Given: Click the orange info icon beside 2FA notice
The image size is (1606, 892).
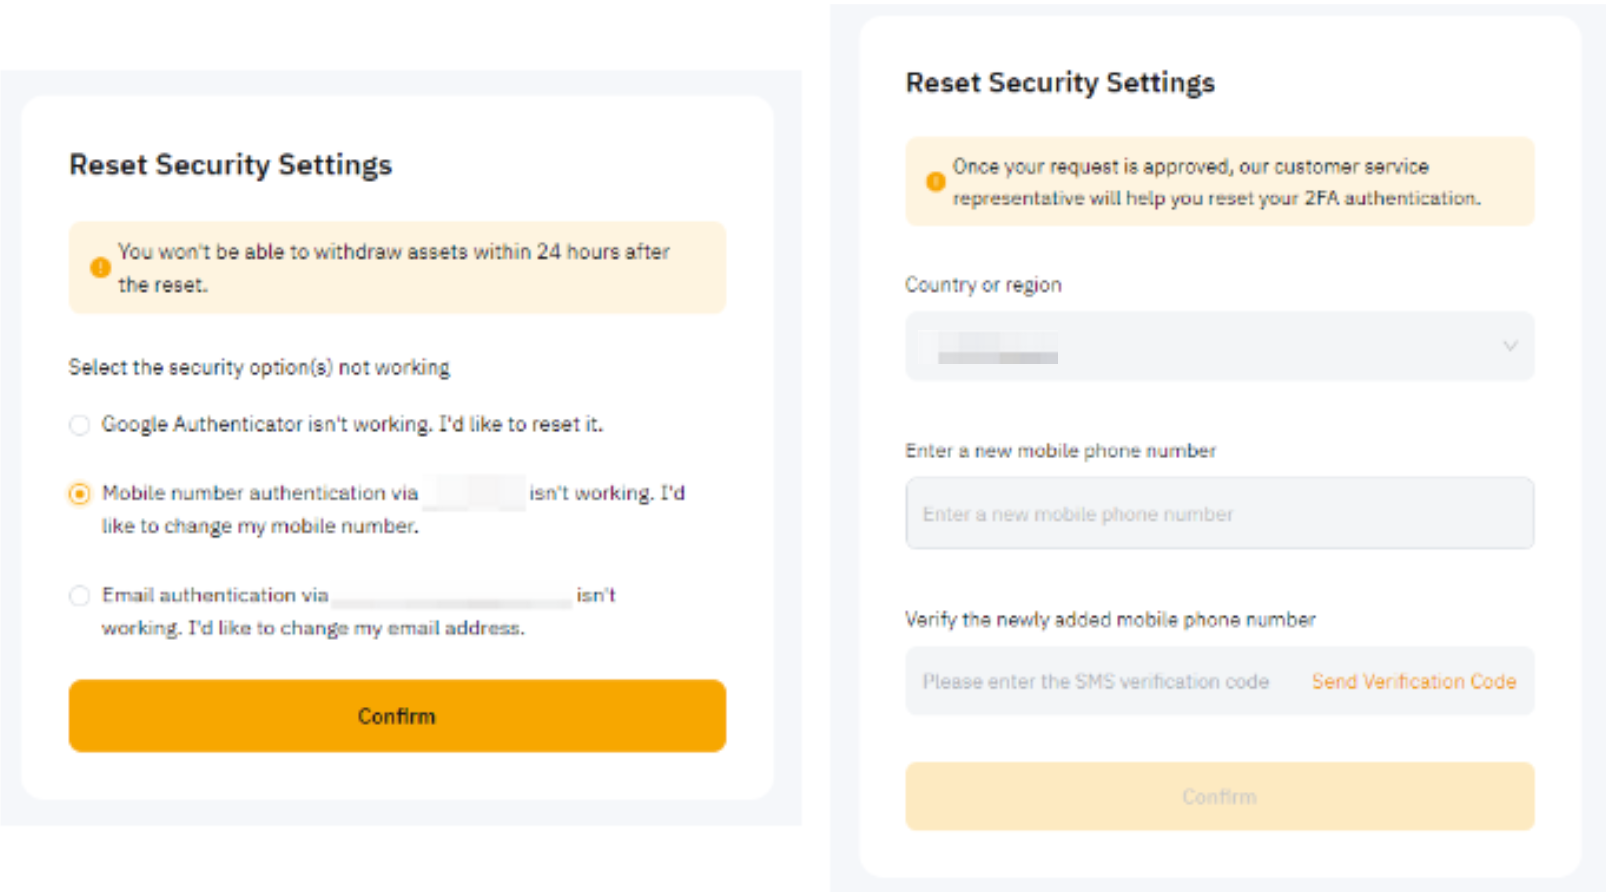Looking at the screenshot, I should [x=935, y=182].
